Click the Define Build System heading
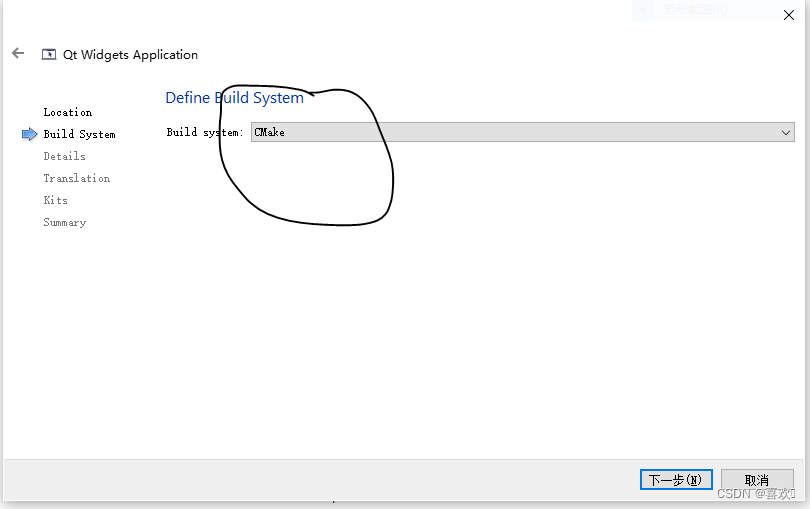 pyautogui.click(x=235, y=98)
